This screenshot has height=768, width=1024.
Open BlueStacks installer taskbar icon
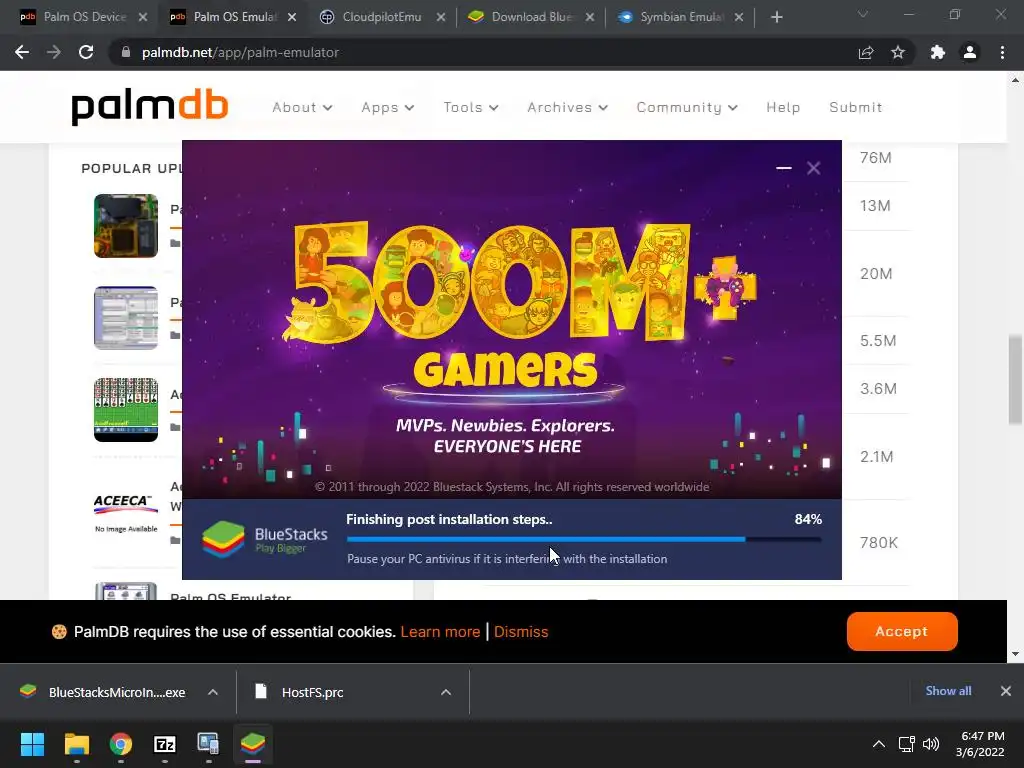[253, 744]
